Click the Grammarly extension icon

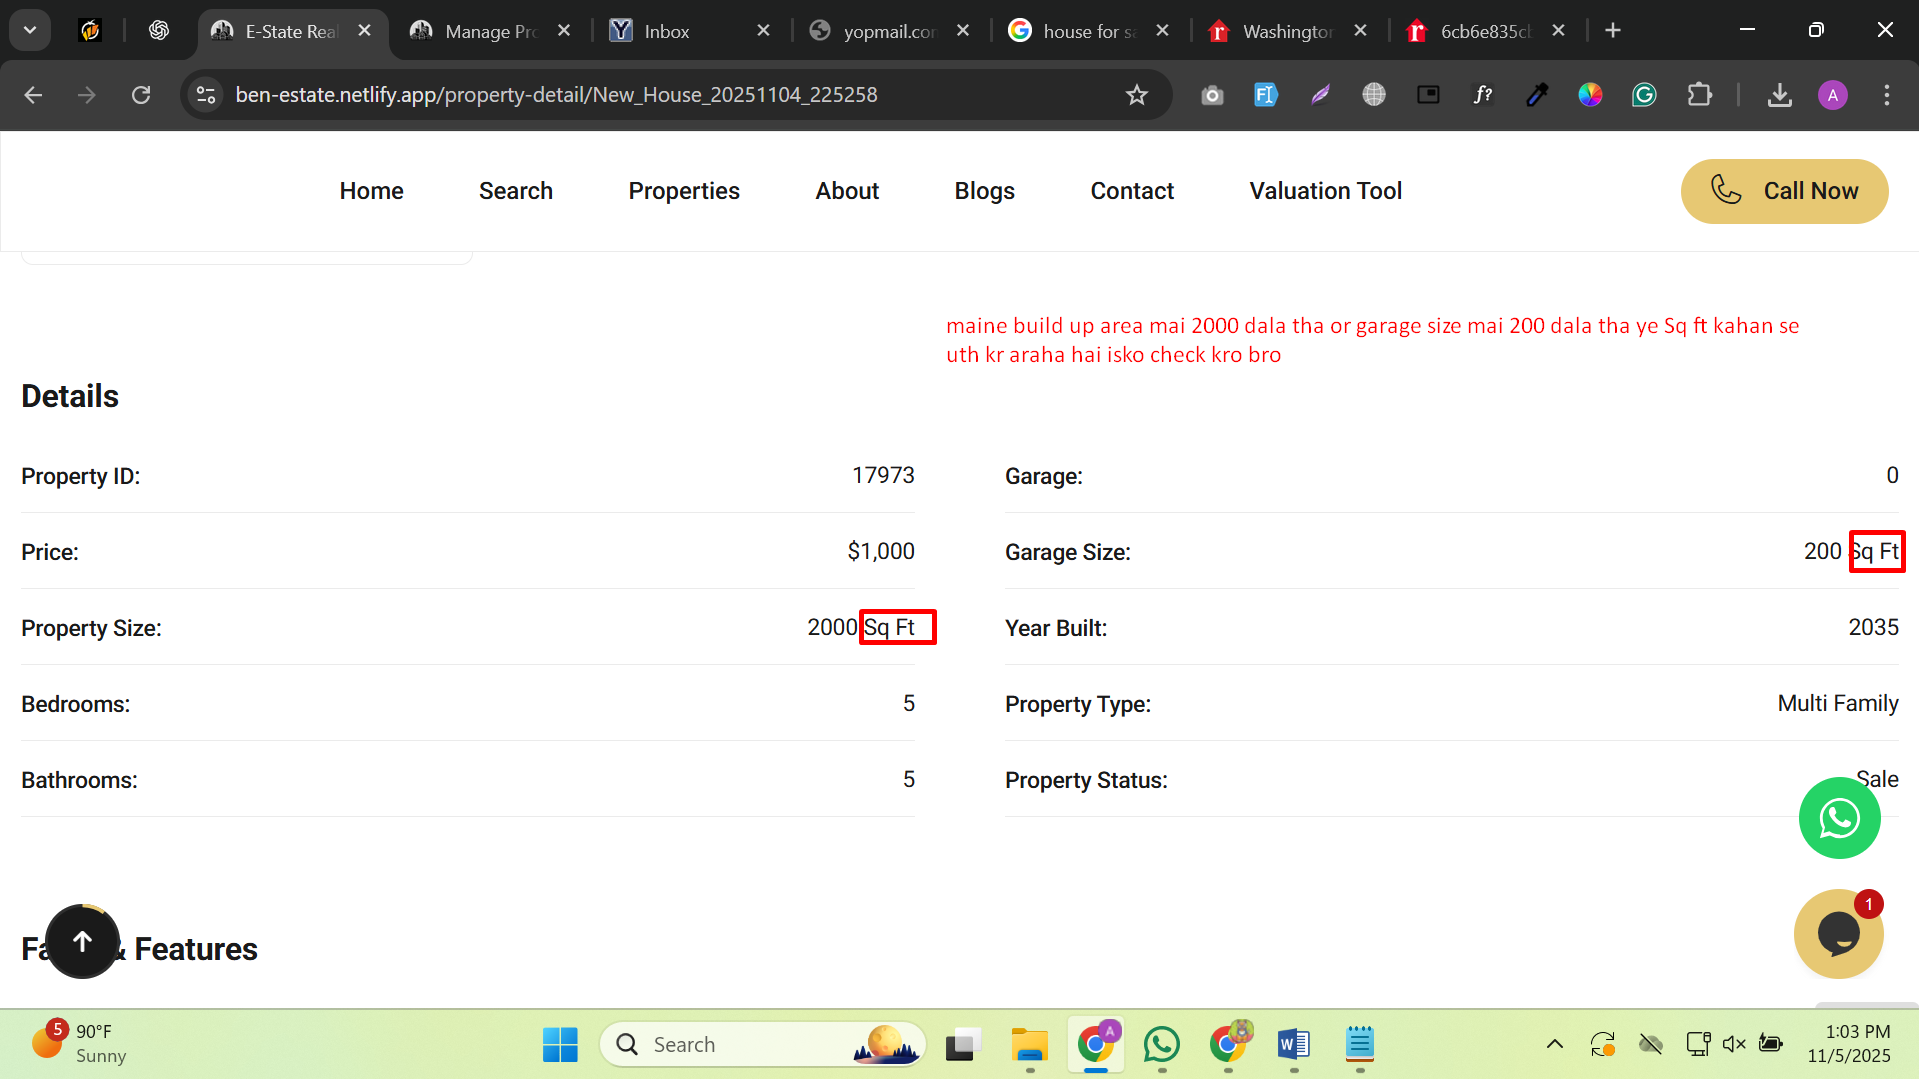pyautogui.click(x=1644, y=95)
